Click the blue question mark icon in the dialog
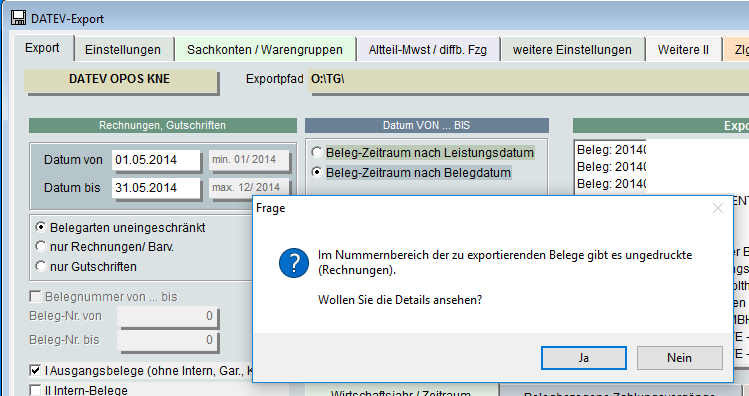This screenshot has height=396, width=749. (294, 263)
